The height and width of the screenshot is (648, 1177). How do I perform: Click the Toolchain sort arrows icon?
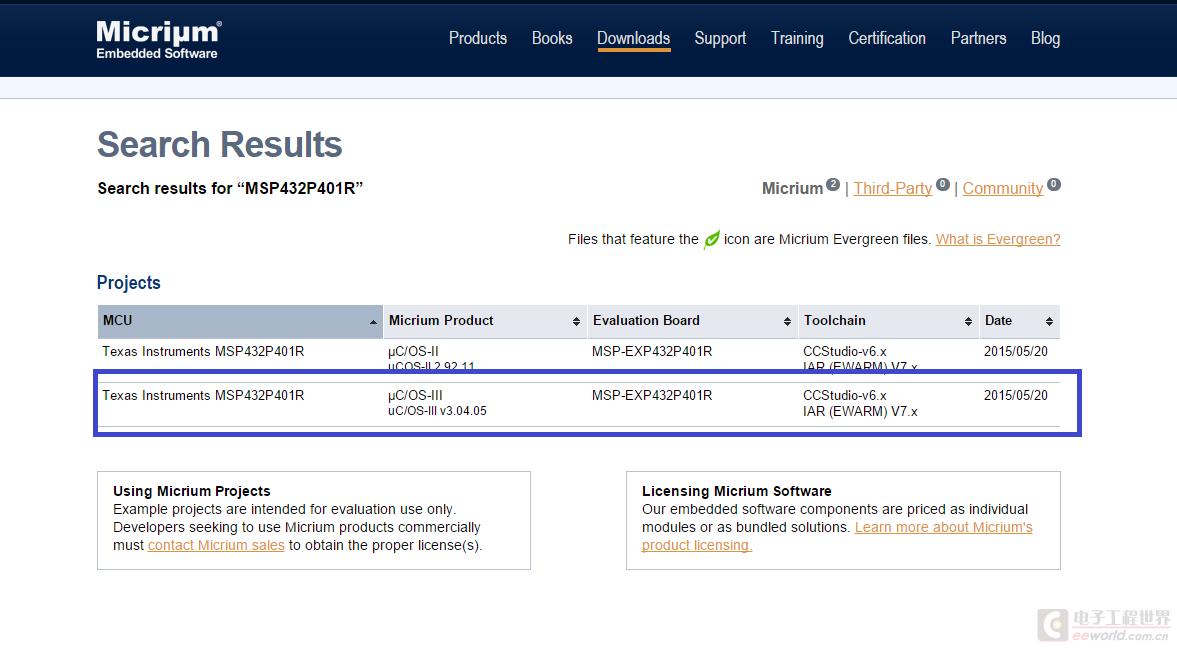coord(968,321)
